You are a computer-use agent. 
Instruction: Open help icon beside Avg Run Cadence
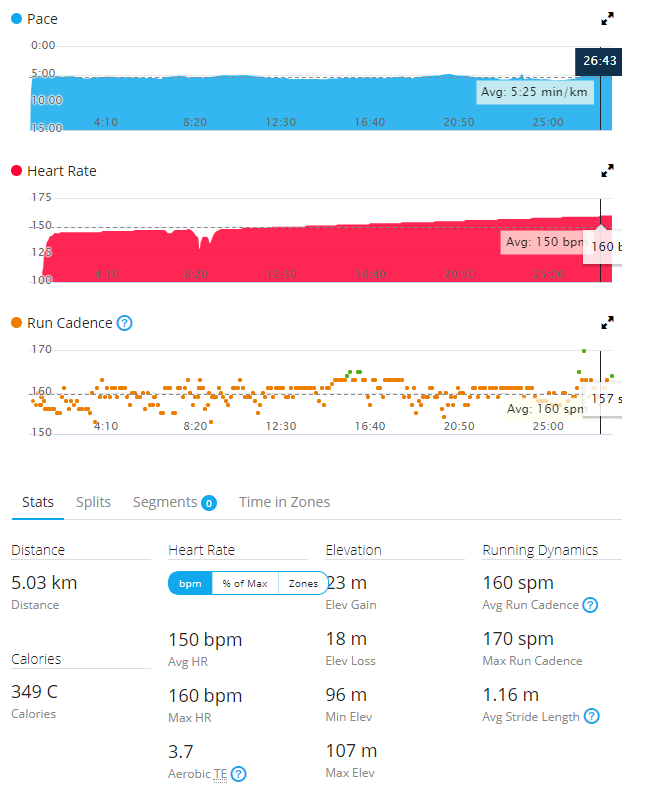(x=591, y=605)
